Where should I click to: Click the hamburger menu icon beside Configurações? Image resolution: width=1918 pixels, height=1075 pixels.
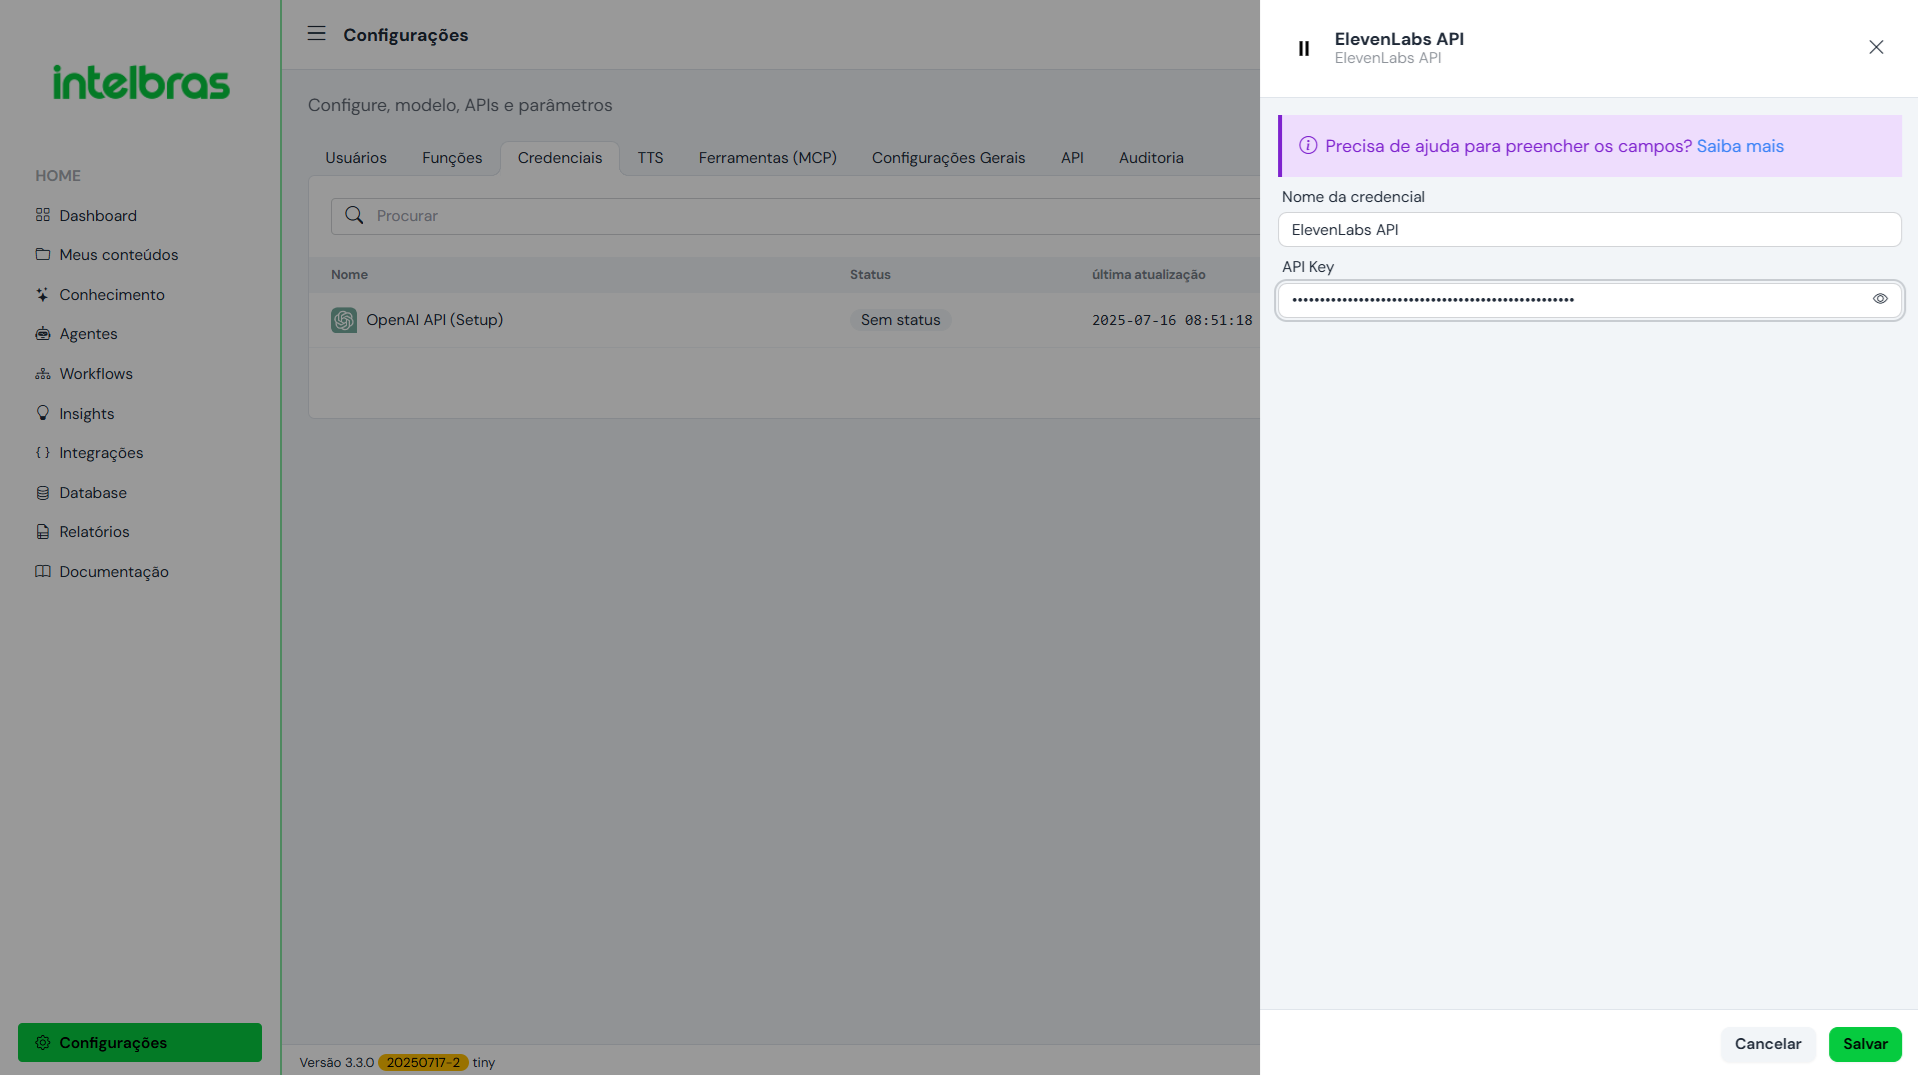tap(316, 33)
